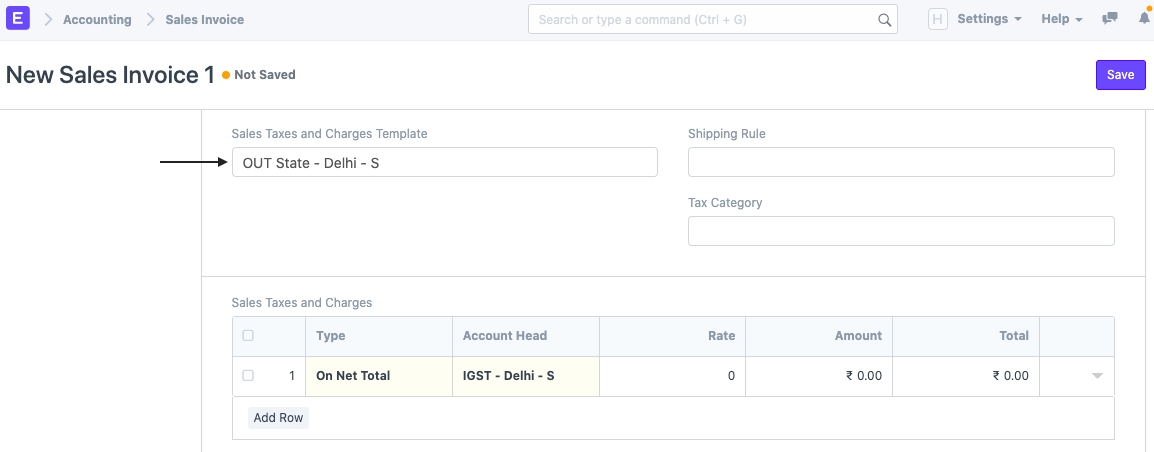
Task: Open the notifications bell icon
Action: coord(1143,19)
